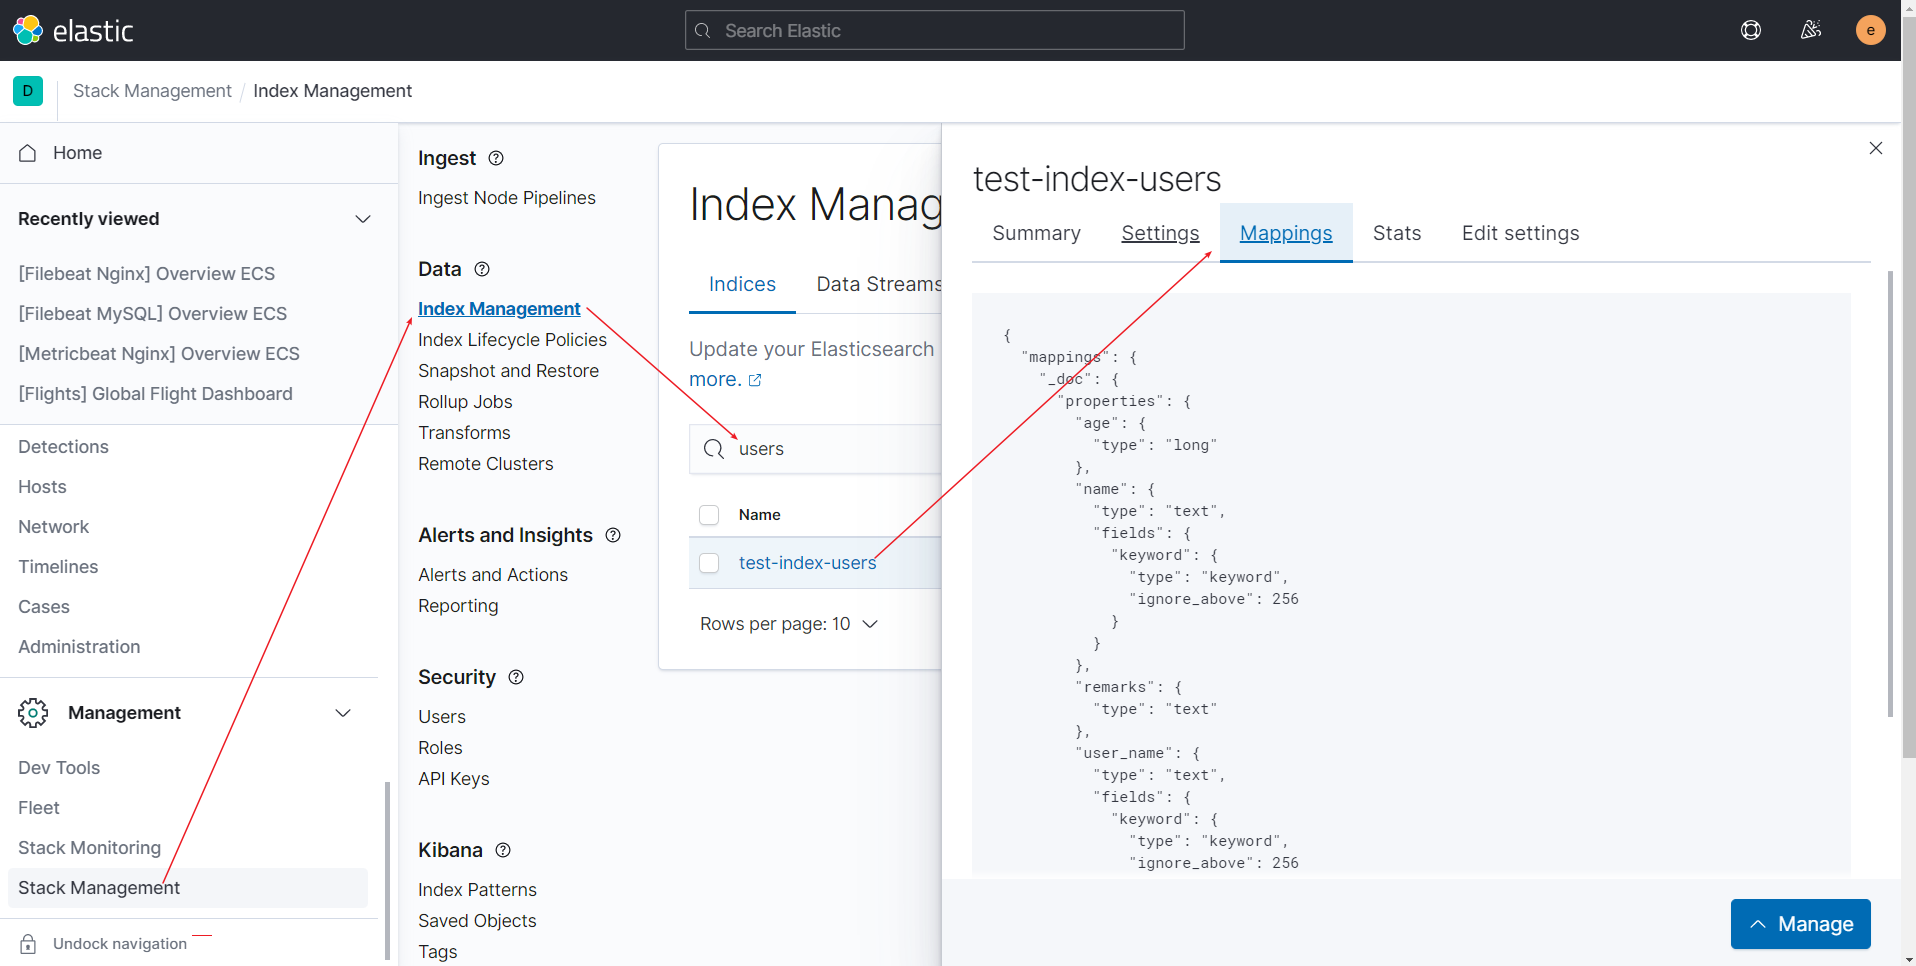Screen dimensions: 1916x966
Task: Open the user avatar menu
Action: click(1870, 30)
